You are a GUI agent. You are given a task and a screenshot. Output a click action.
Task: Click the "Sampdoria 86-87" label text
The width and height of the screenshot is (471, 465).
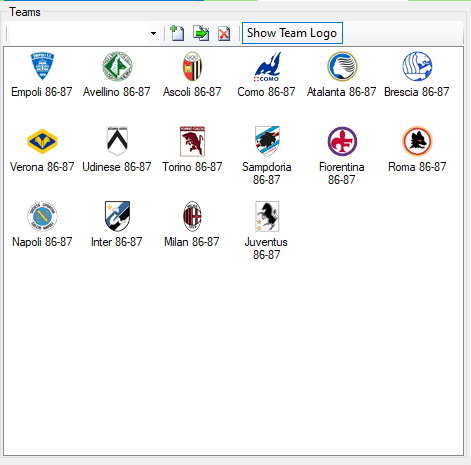click(x=267, y=173)
